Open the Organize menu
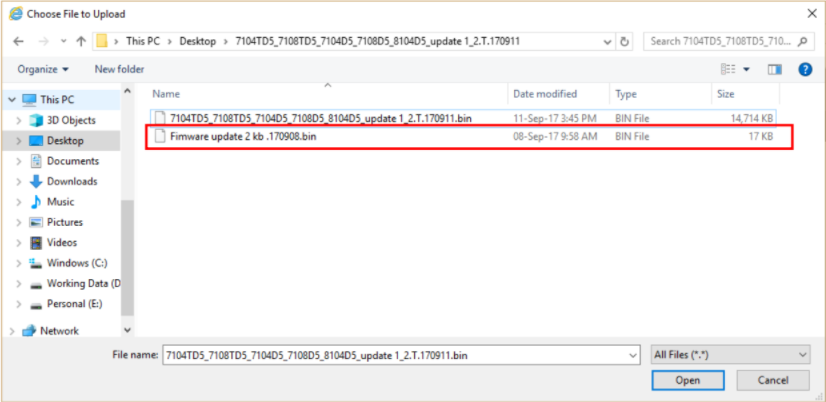 coord(43,69)
